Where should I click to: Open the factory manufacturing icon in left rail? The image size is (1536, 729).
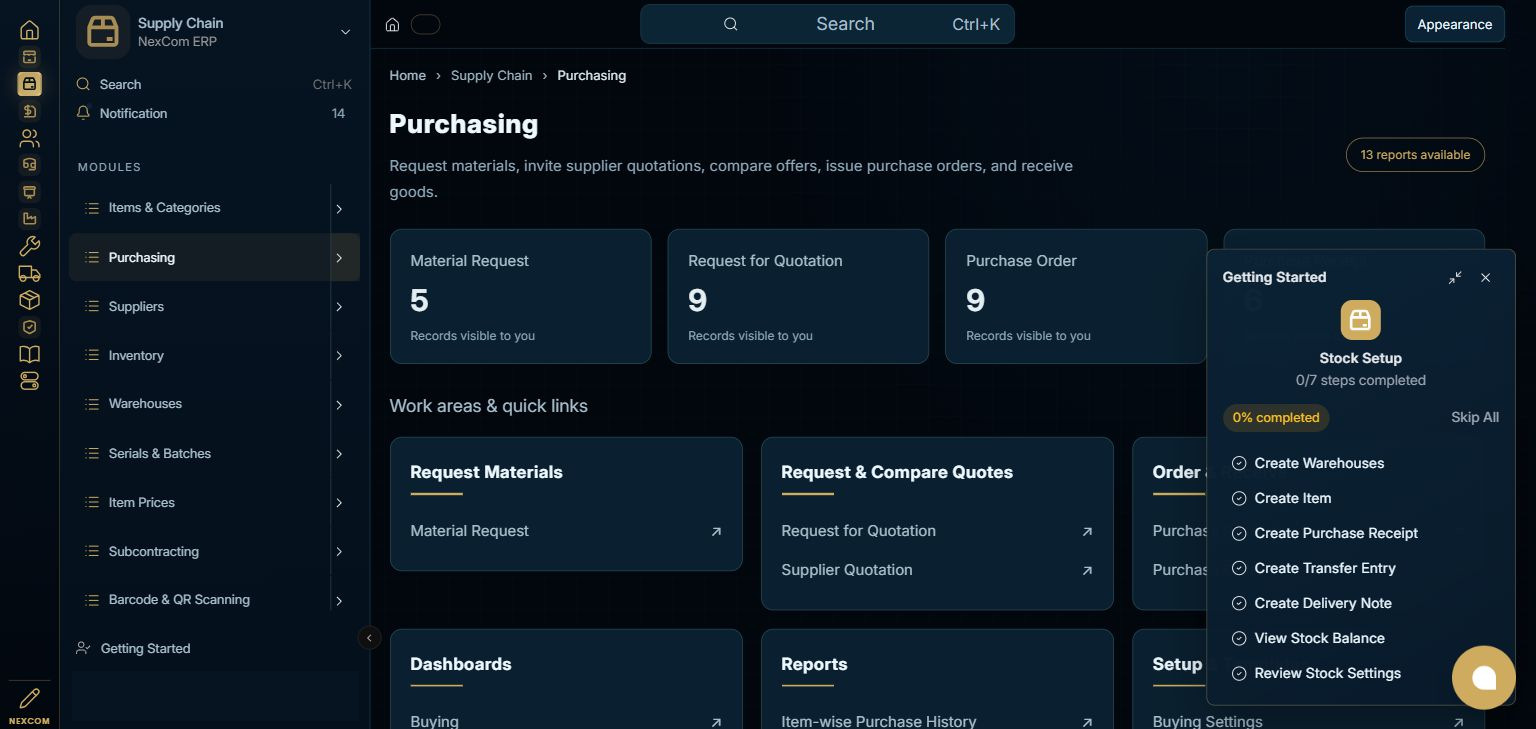click(29, 219)
